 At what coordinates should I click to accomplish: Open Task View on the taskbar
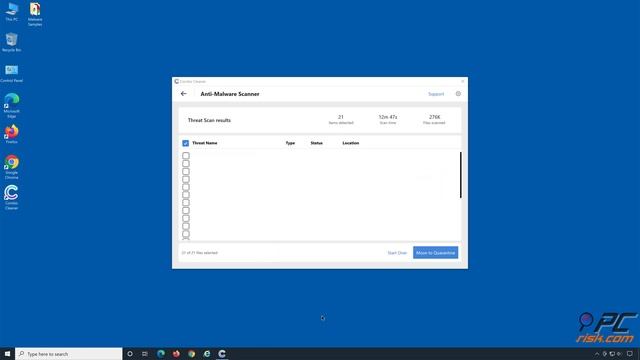pyautogui.click(x=145, y=353)
